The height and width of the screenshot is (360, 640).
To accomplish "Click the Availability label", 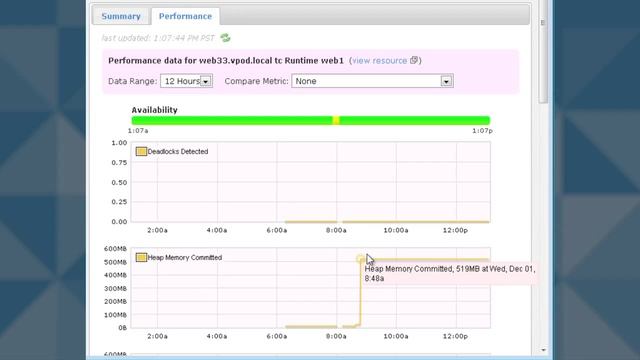I will (x=154, y=110).
